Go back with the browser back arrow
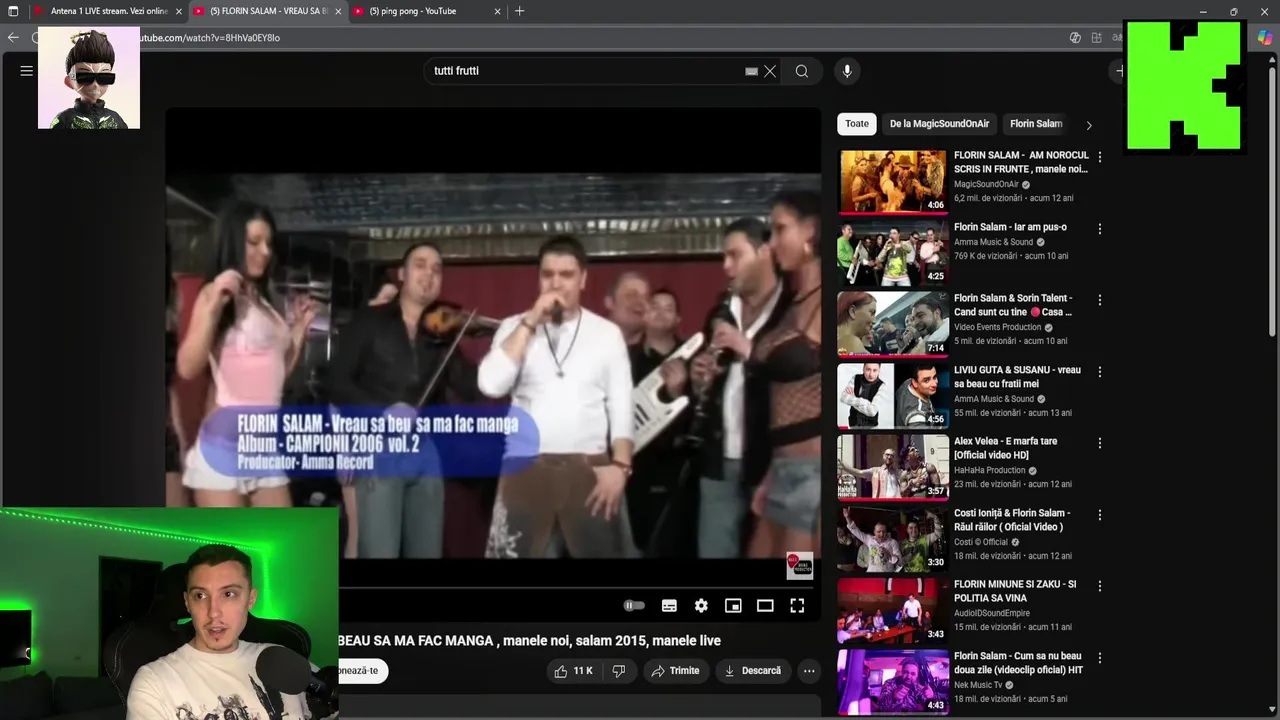Screen dimensions: 1280x720 (x=13, y=37)
